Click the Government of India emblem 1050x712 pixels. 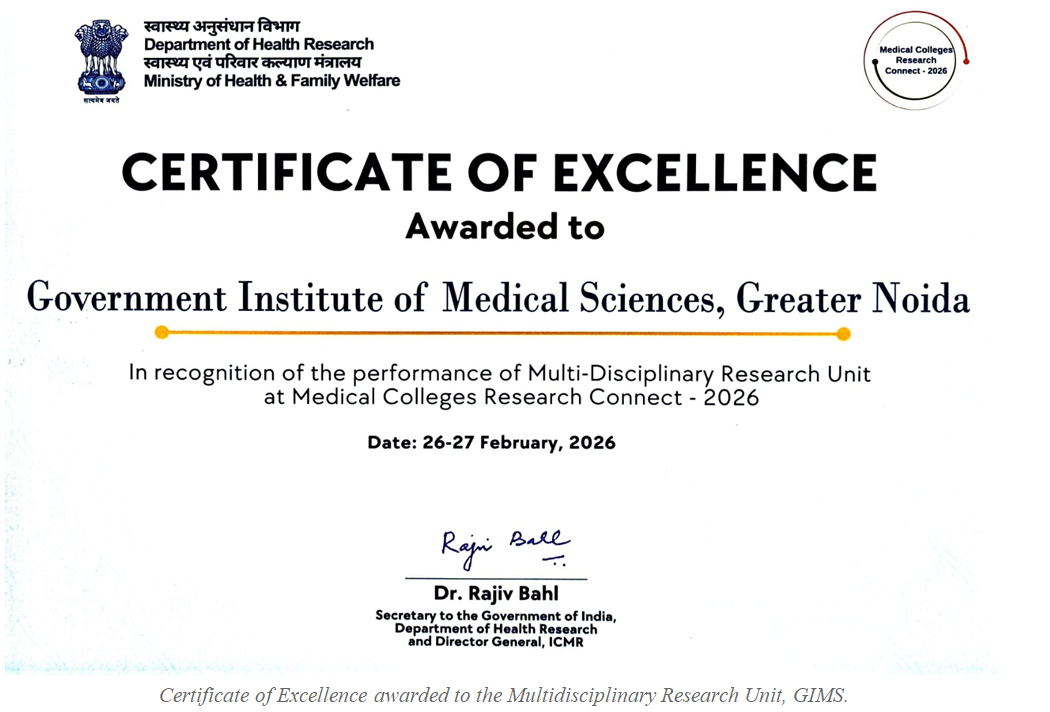pyautogui.click(x=101, y=61)
